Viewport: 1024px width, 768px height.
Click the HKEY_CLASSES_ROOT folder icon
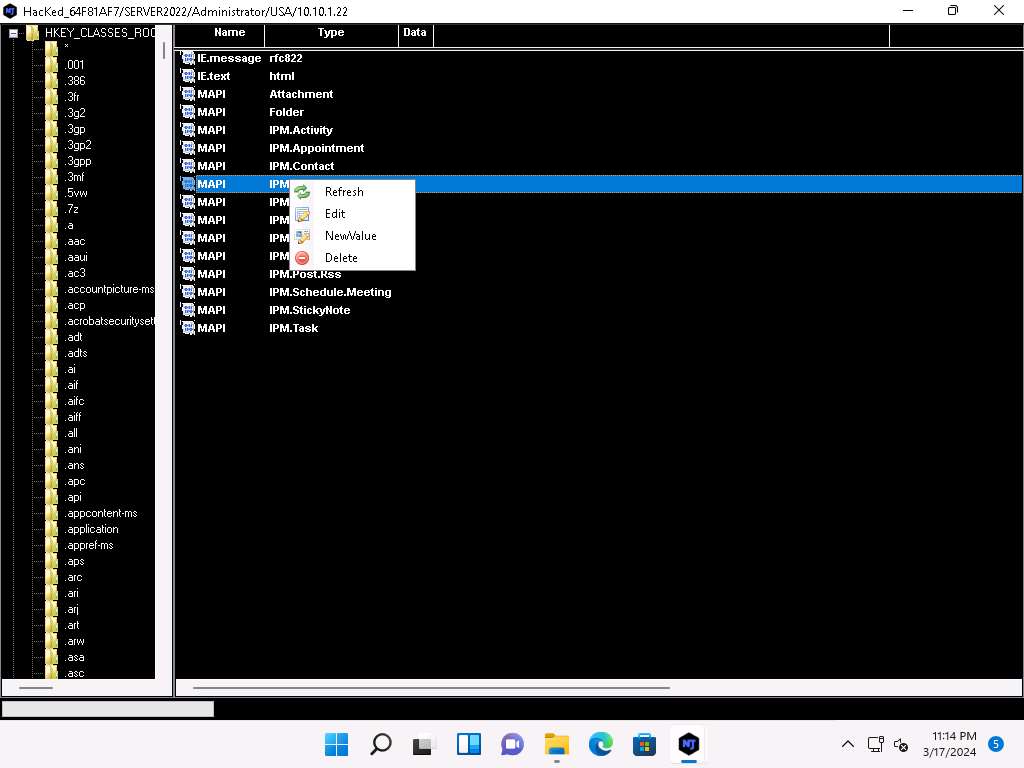[32, 33]
